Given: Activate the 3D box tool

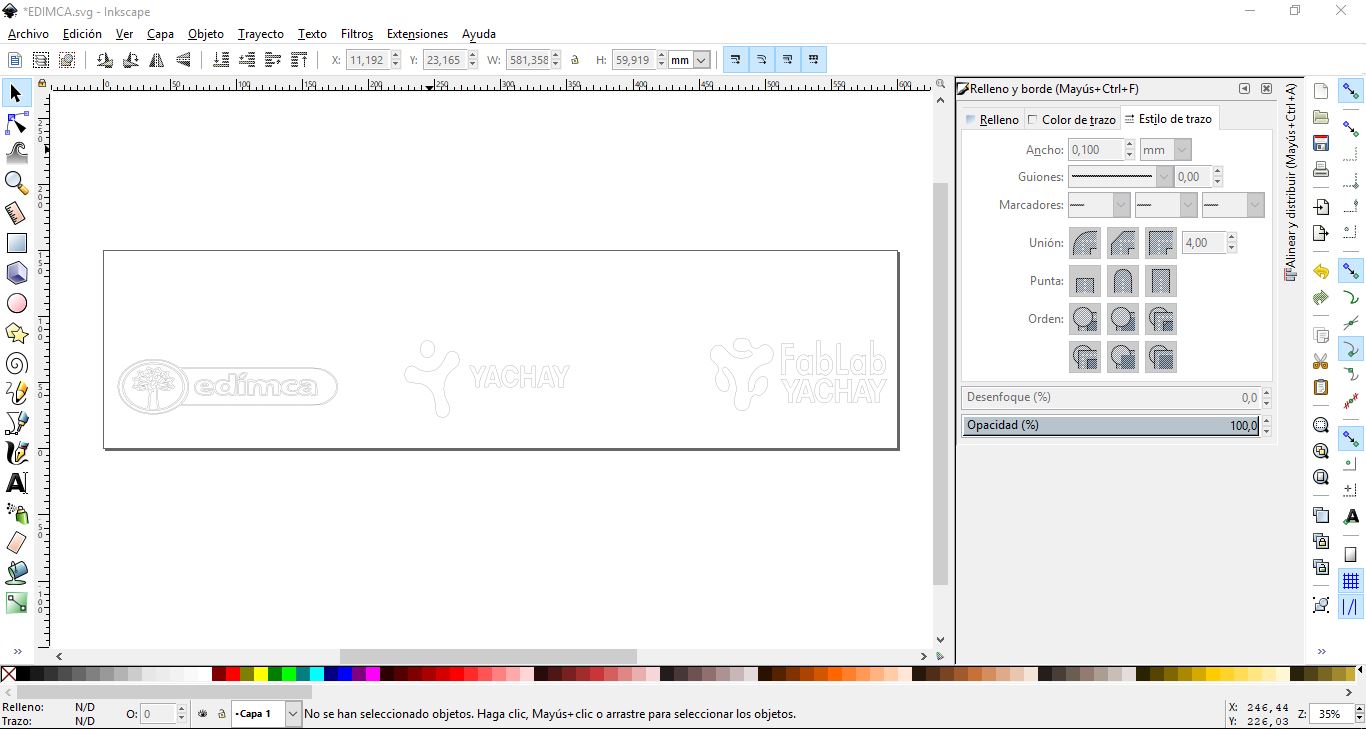Looking at the screenshot, I should 16,273.
